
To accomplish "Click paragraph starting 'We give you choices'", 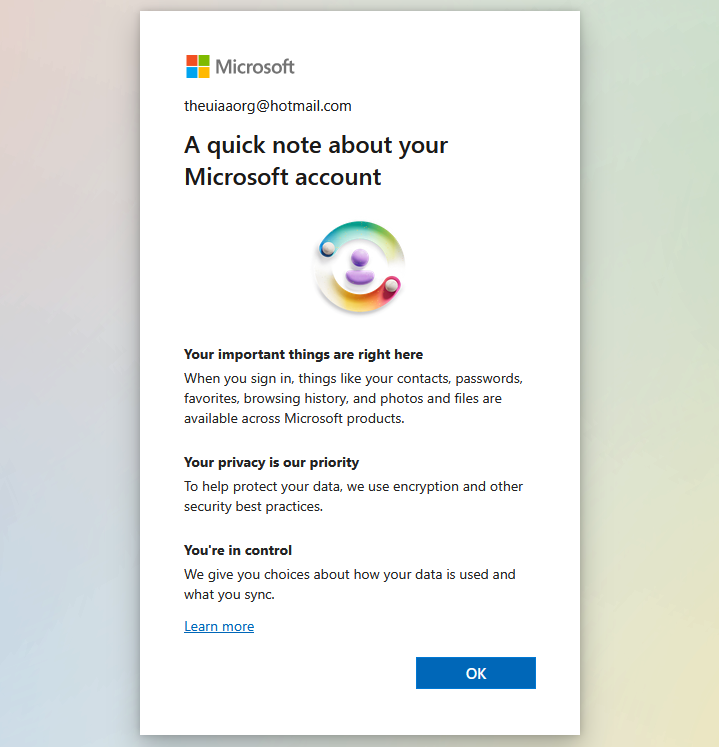I will point(350,584).
